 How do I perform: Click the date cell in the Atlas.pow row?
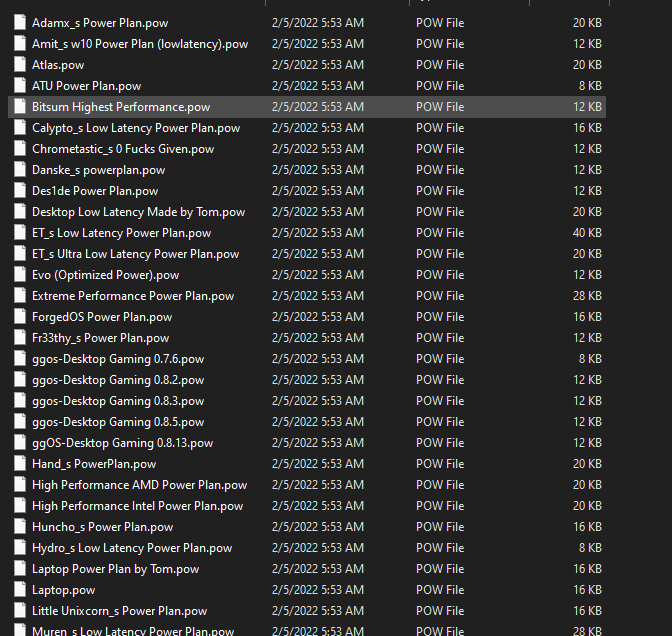pos(318,65)
